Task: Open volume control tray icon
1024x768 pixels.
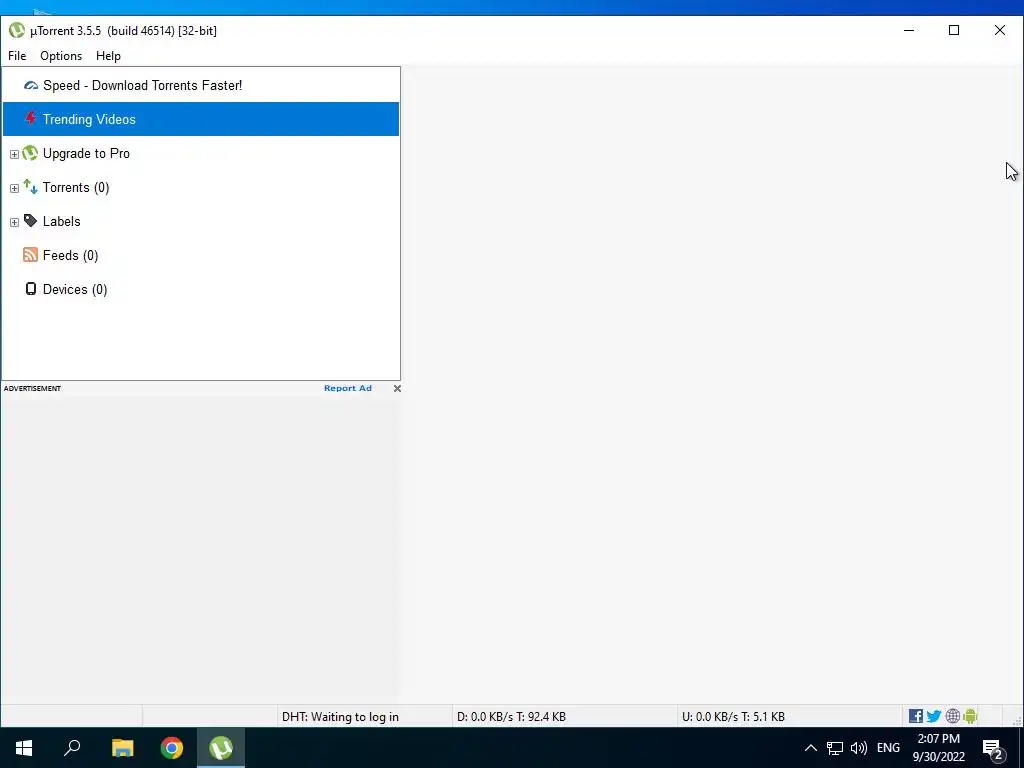Action: tap(859, 748)
